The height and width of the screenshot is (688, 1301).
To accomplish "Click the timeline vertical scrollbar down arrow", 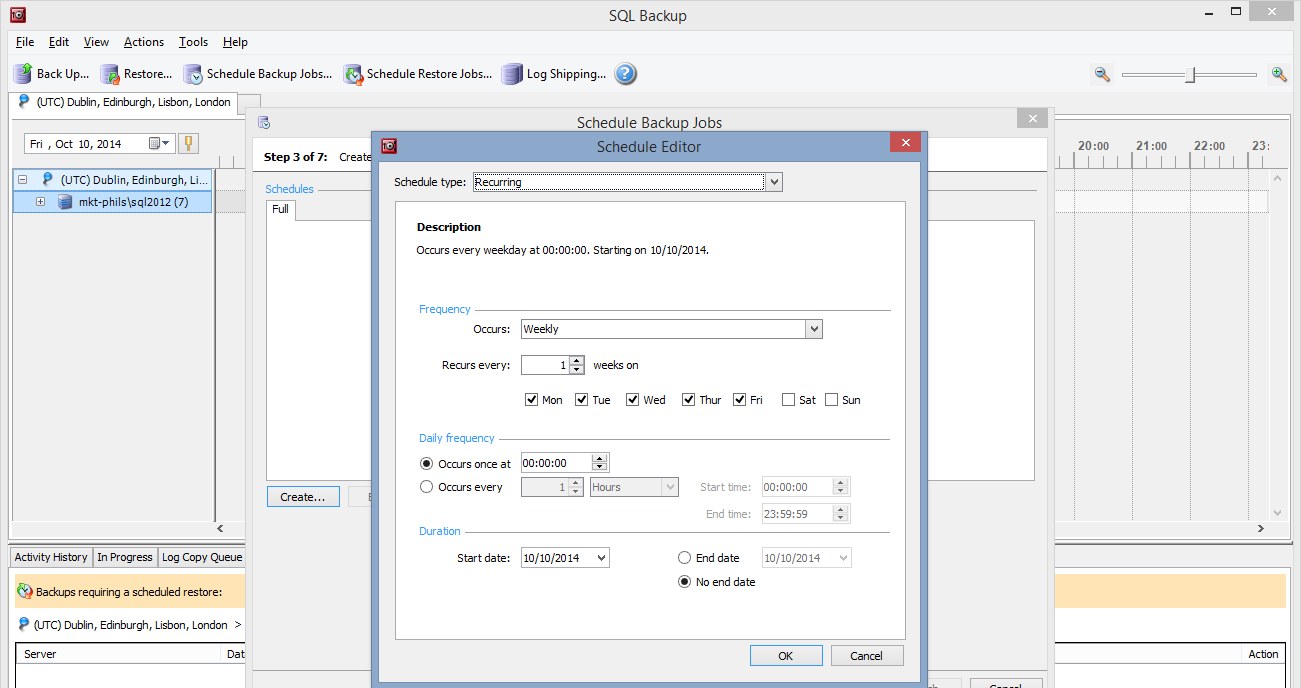I will 1276,511.
